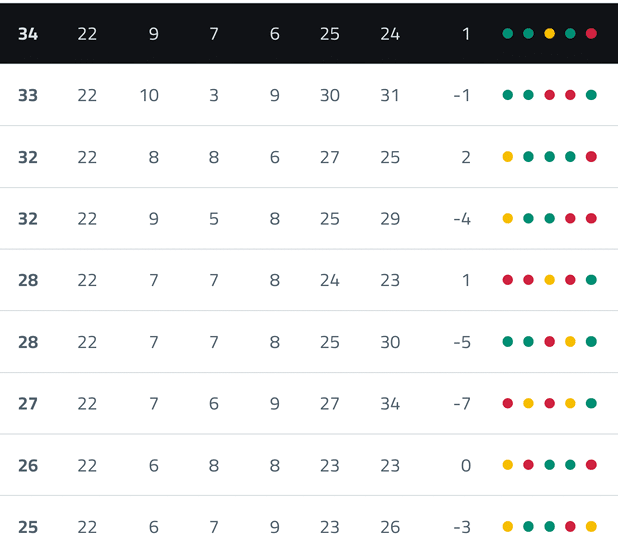Click the 27 points value
This screenshot has height=543, width=618.
click(28, 404)
